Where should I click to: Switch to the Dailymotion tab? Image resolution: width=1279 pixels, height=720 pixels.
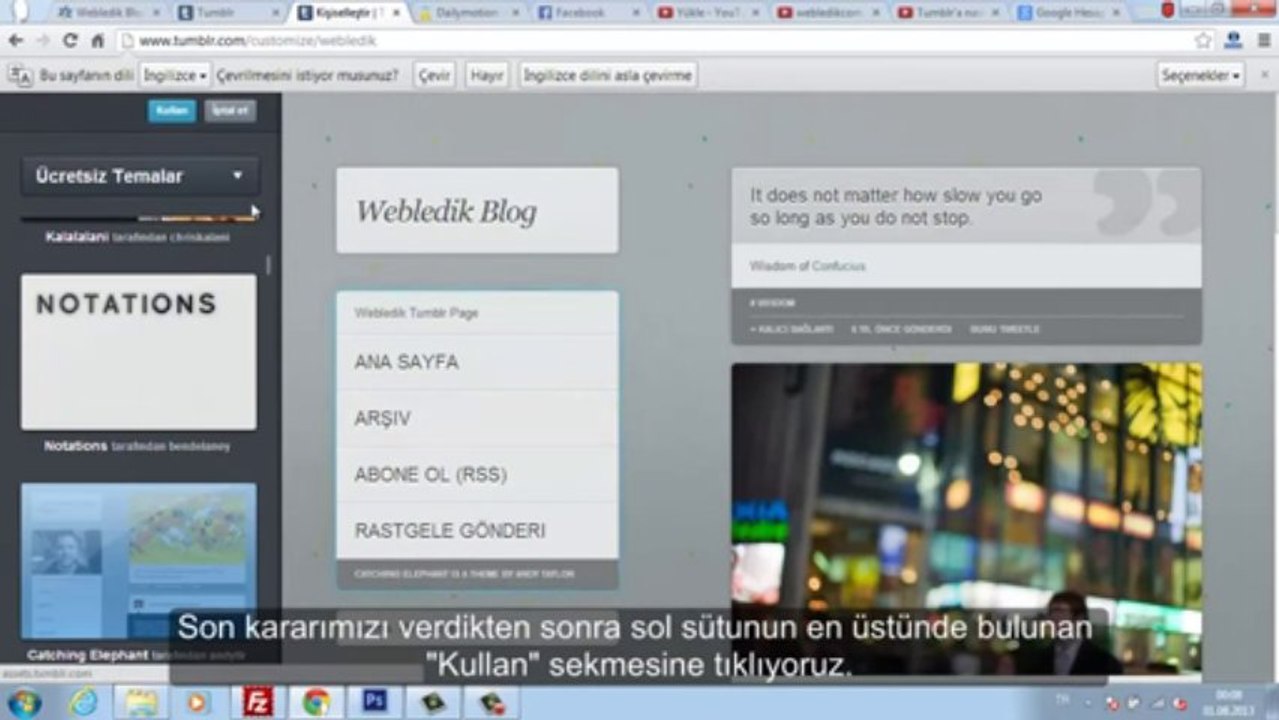point(468,13)
